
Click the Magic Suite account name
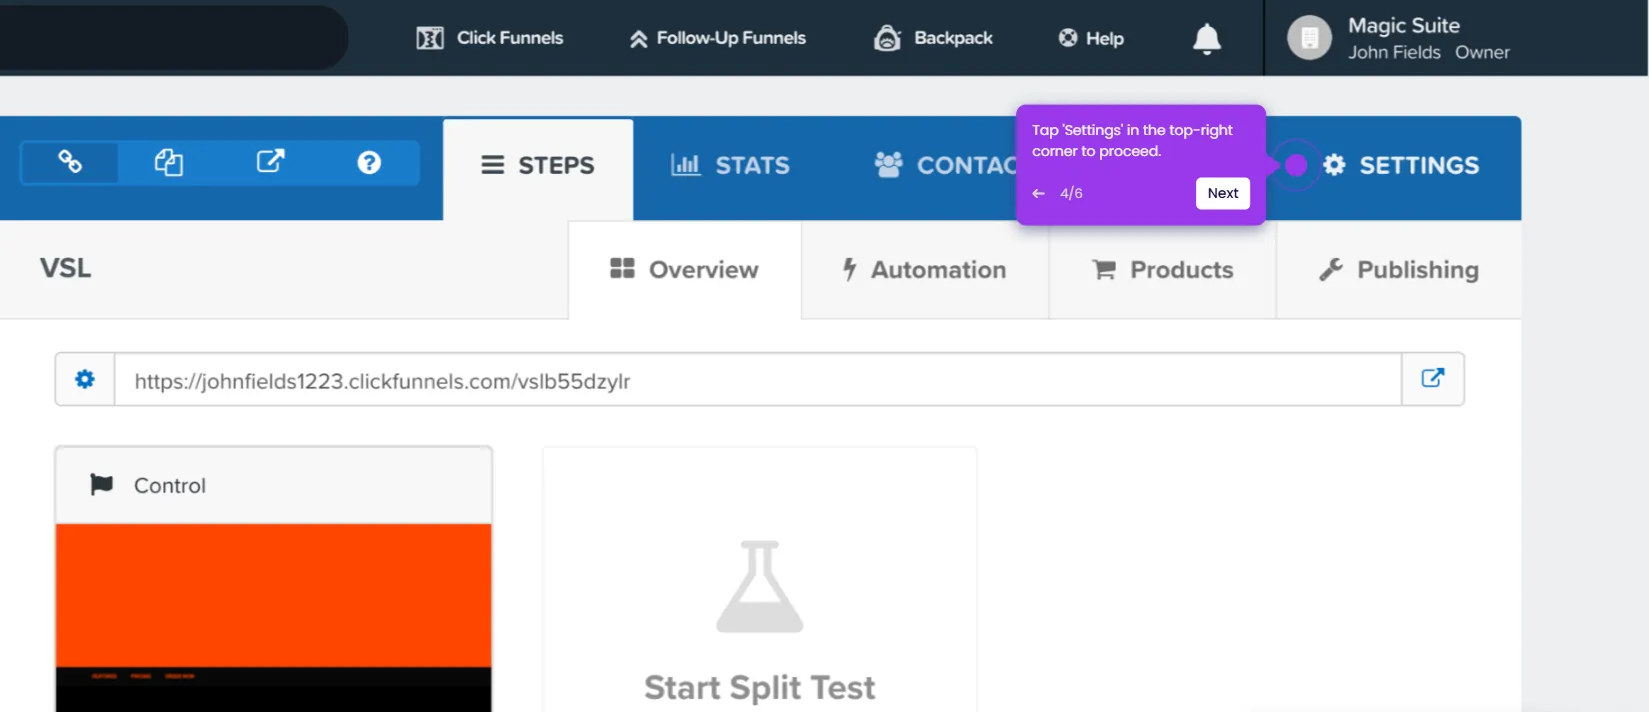tap(1404, 26)
